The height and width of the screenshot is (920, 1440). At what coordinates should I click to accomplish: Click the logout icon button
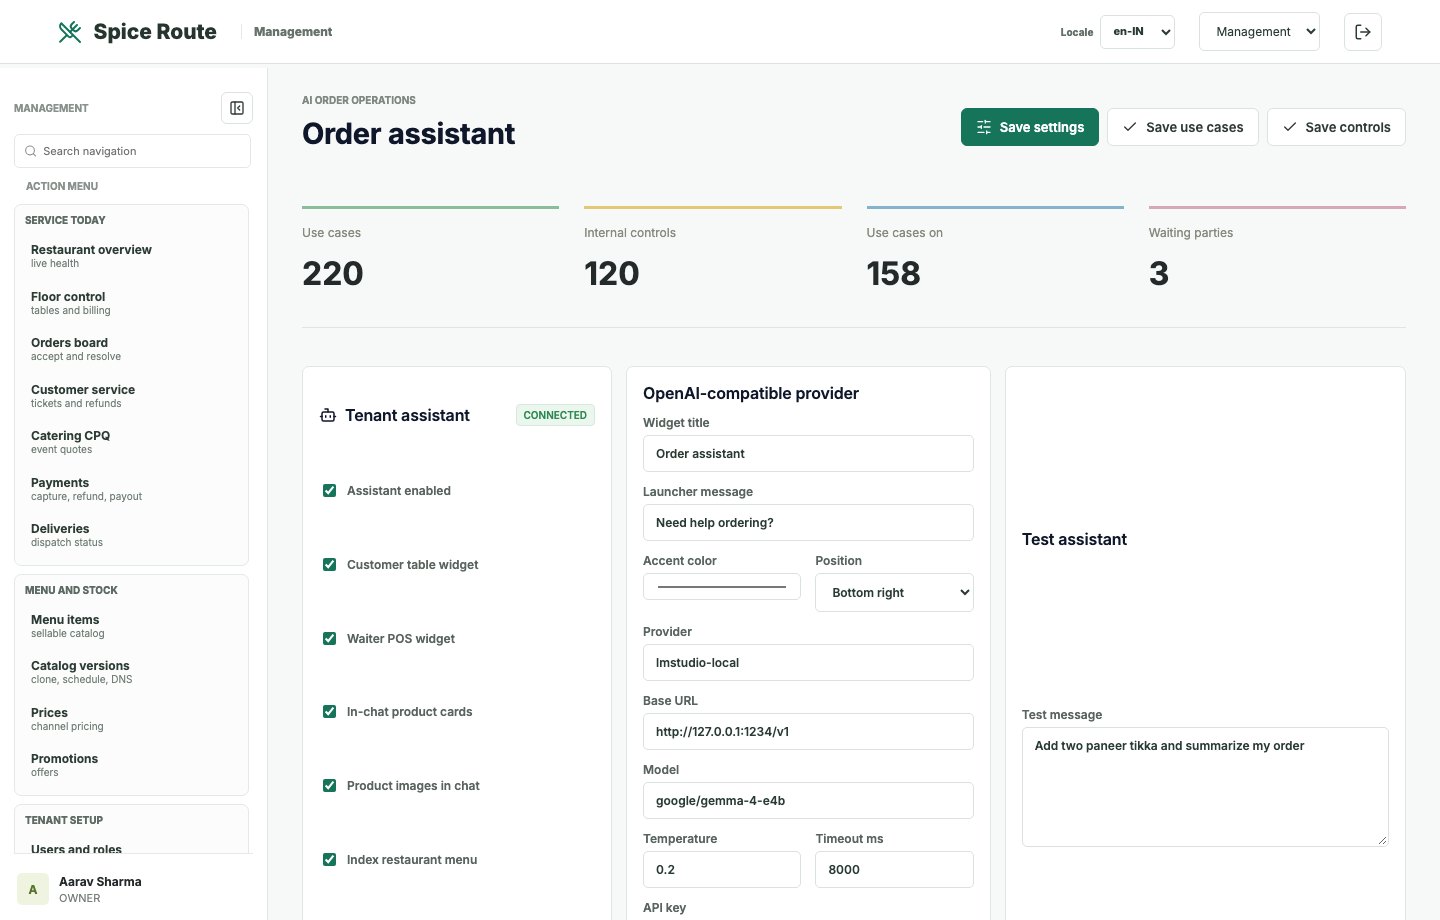pos(1363,32)
